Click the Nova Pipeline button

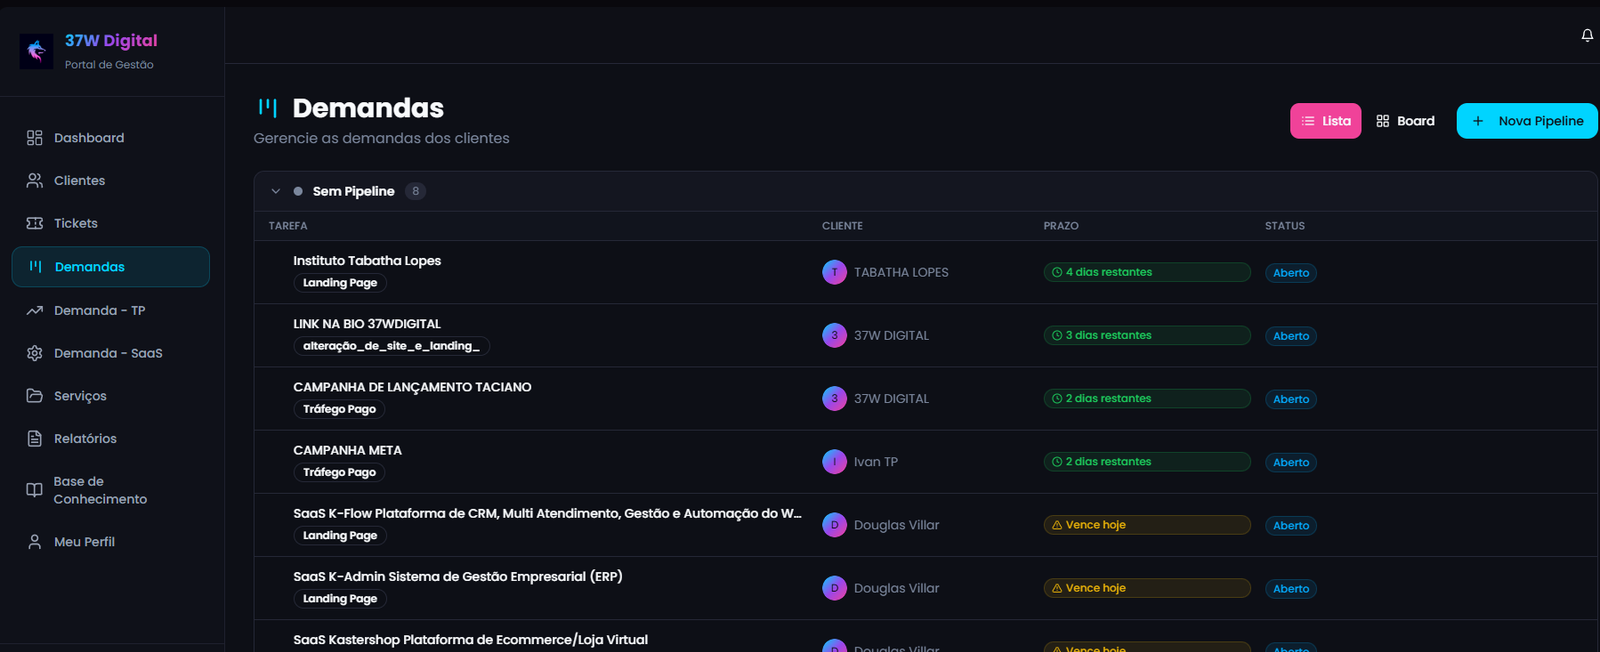tap(1527, 121)
